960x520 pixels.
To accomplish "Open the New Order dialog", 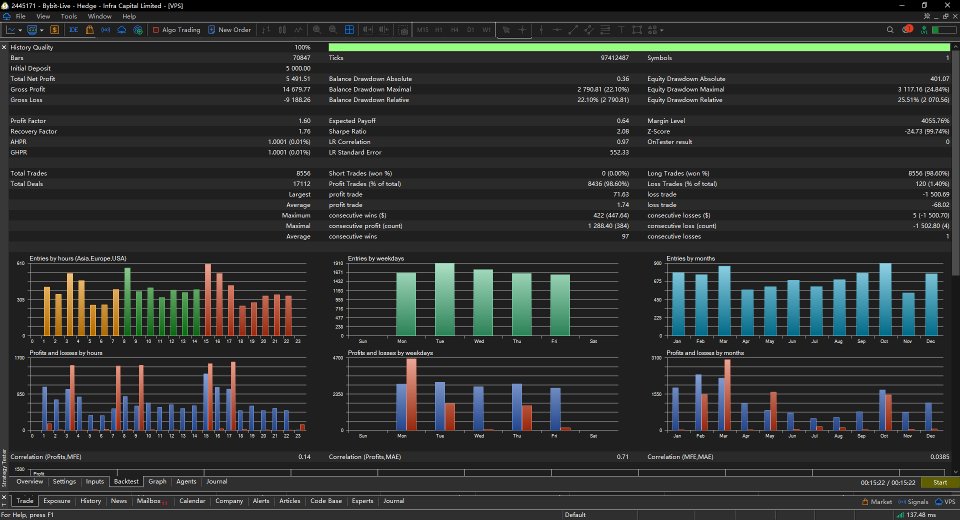I will pyautogui.click(x=230, y=29).
